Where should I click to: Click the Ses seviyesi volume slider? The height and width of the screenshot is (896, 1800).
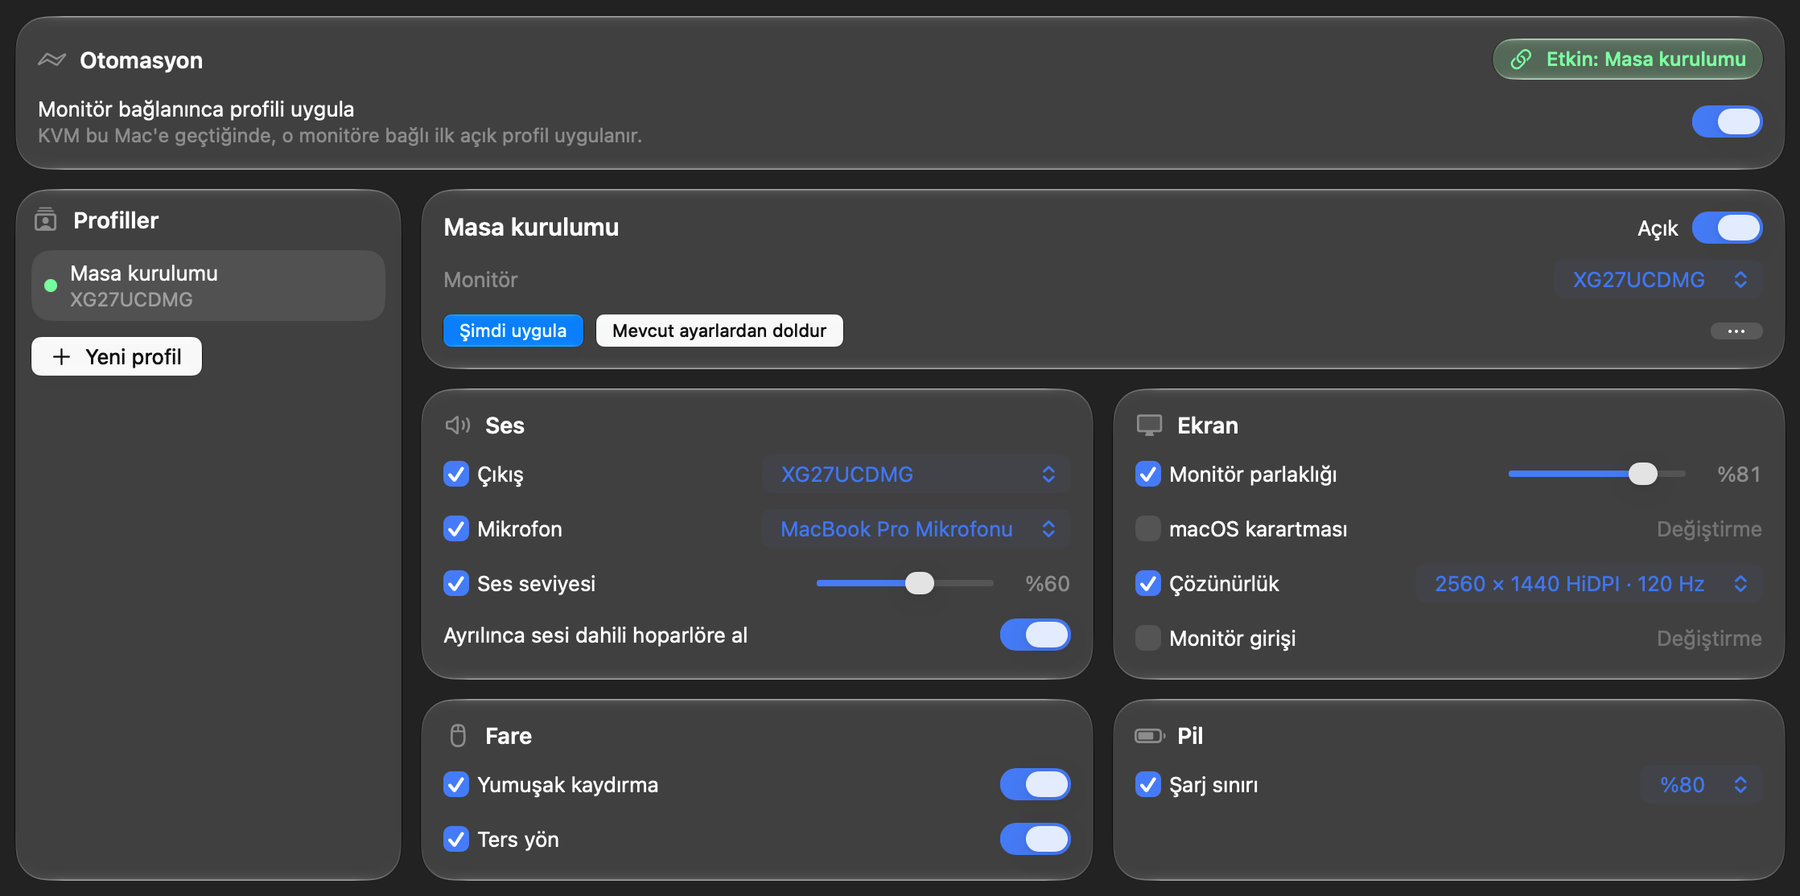pos(905,583)
